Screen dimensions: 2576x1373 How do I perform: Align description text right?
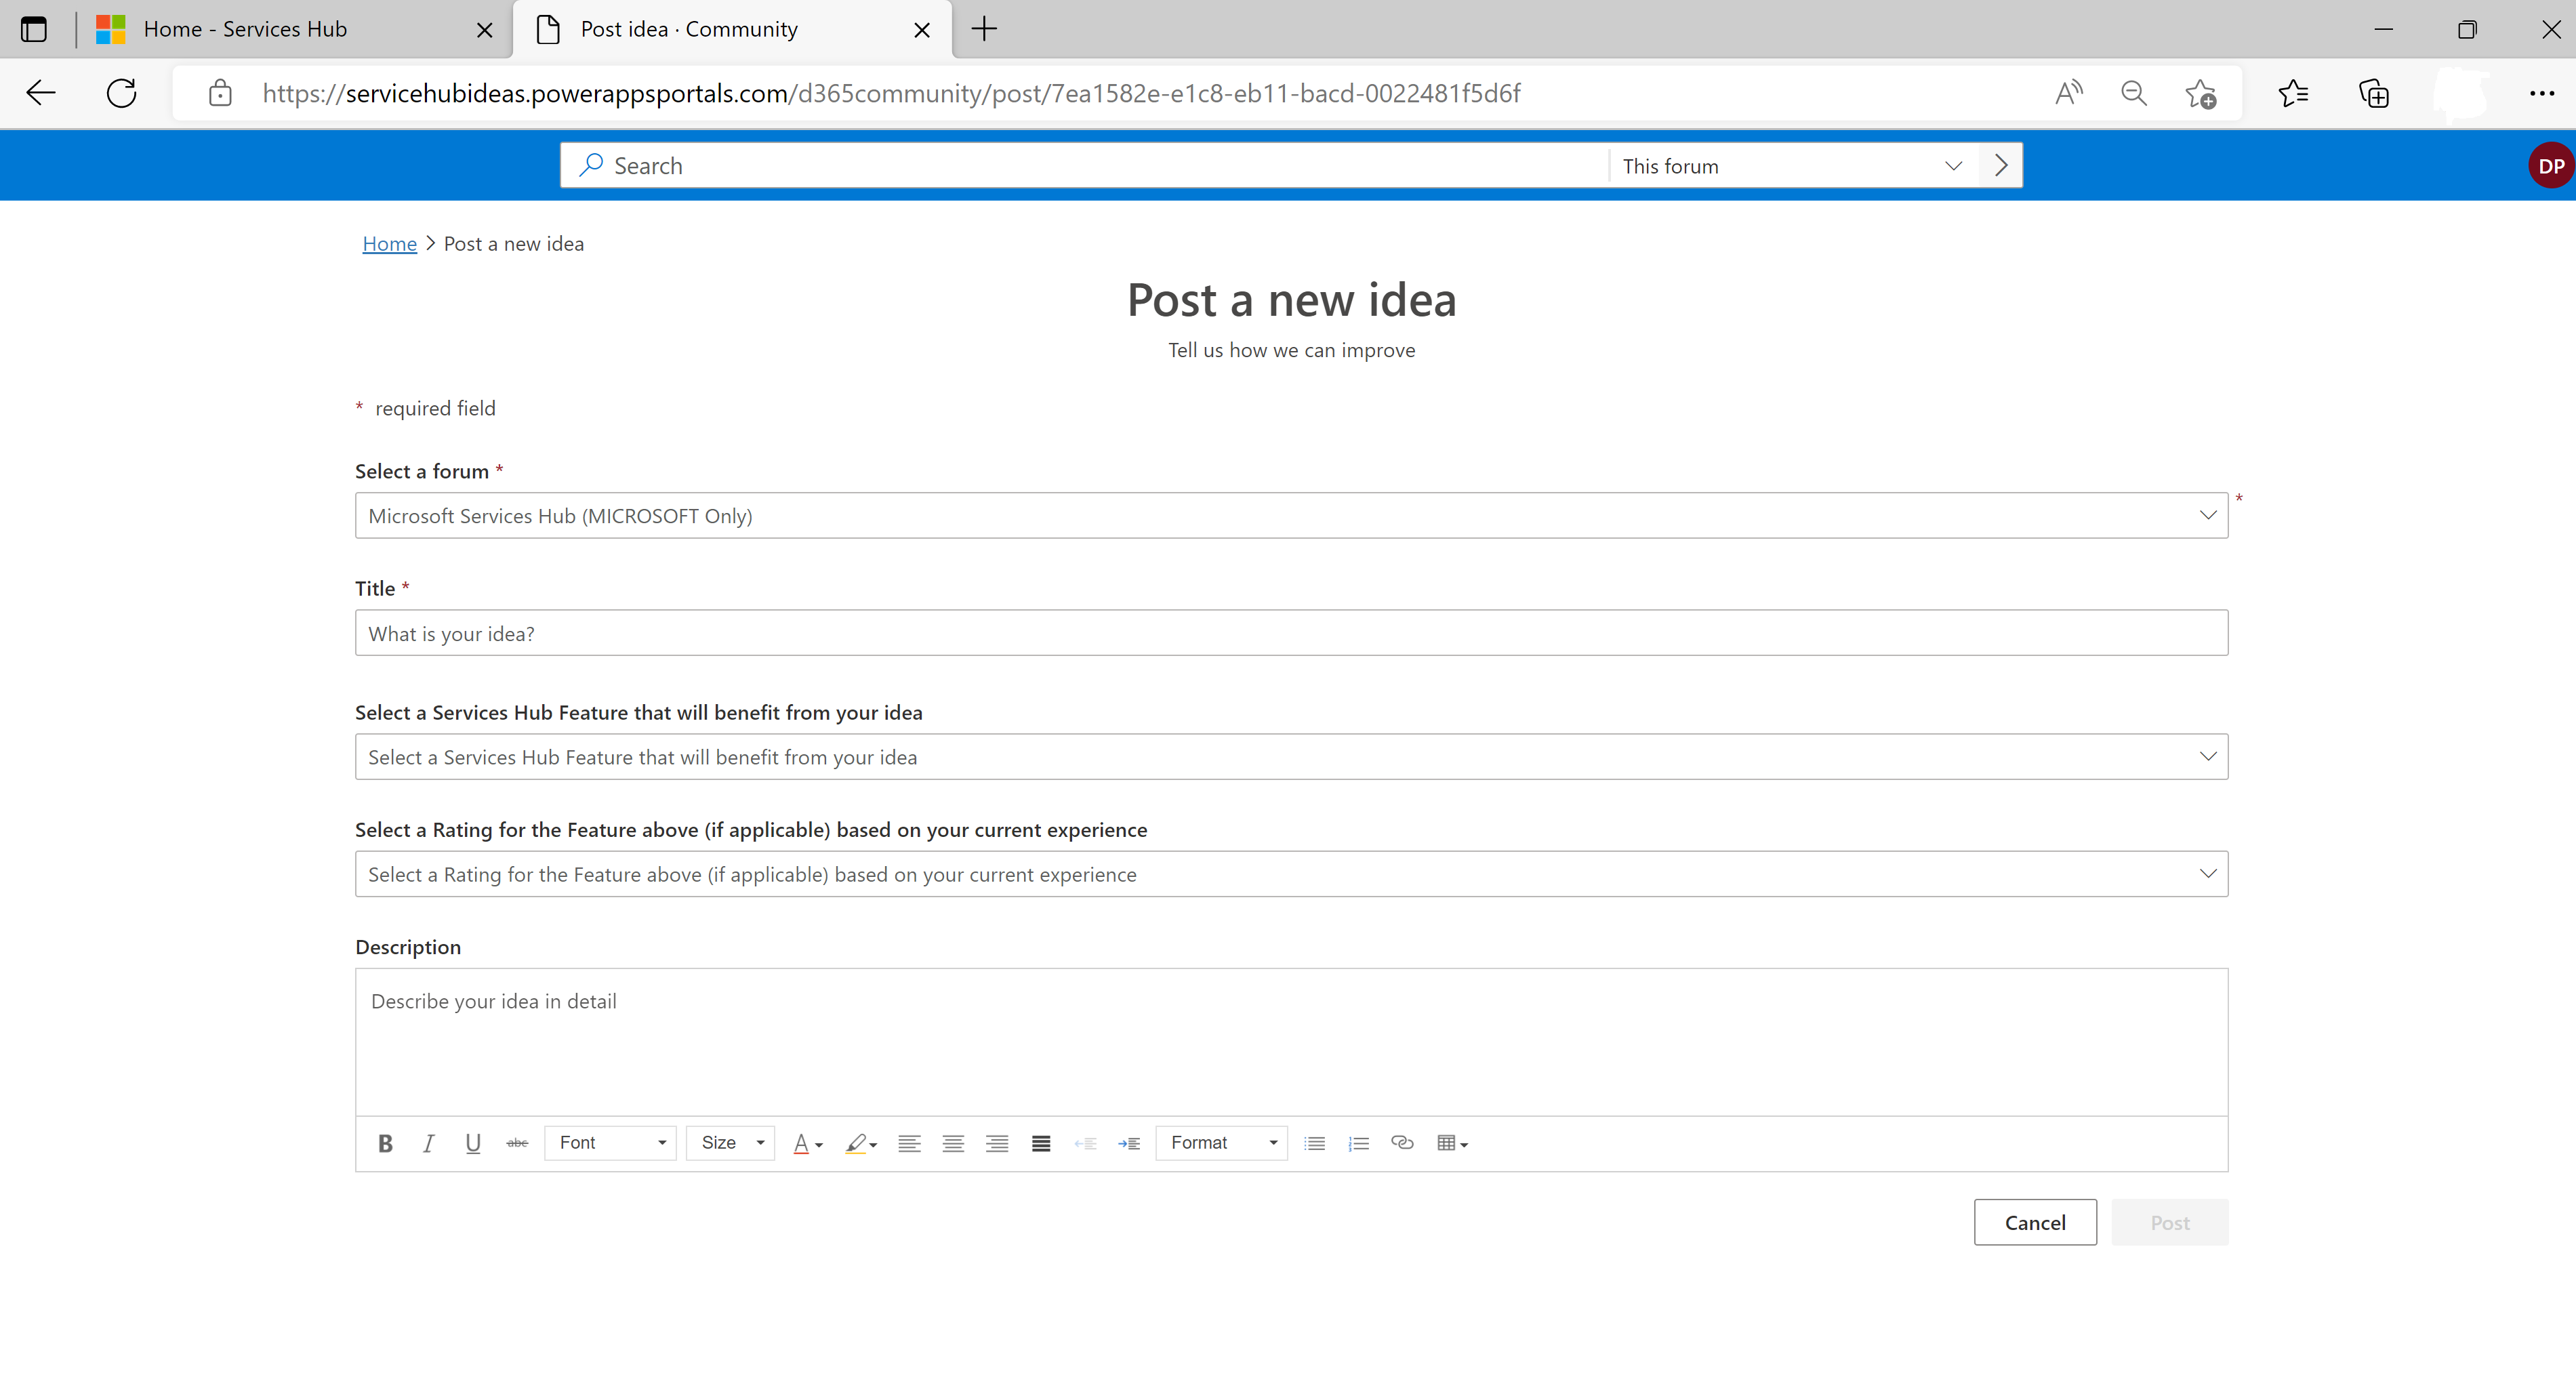[x=997, y=1143]
